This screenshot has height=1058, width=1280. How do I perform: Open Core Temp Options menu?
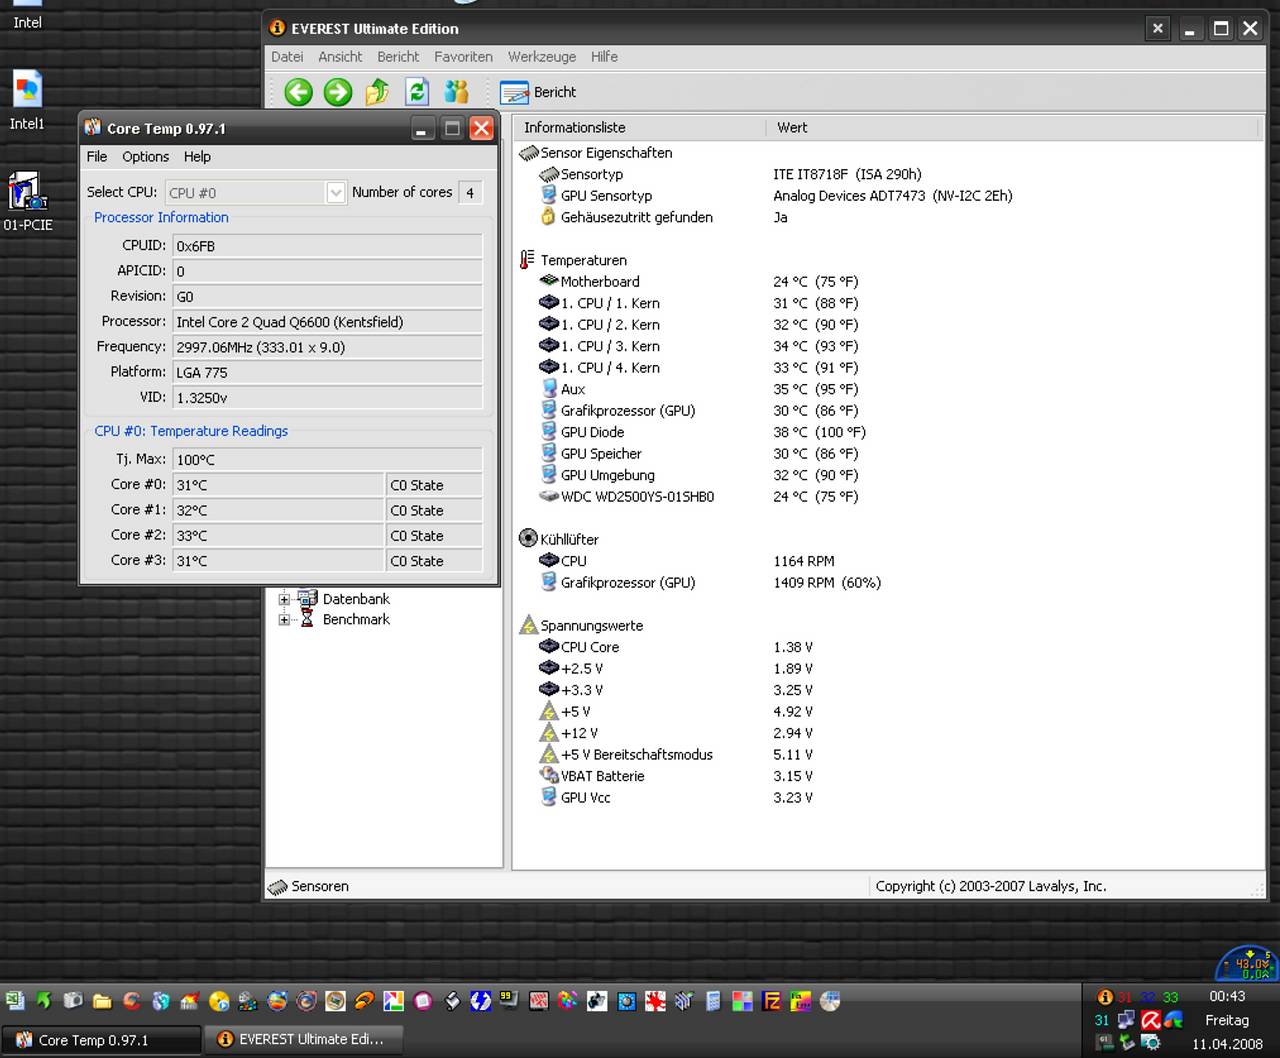146,156
